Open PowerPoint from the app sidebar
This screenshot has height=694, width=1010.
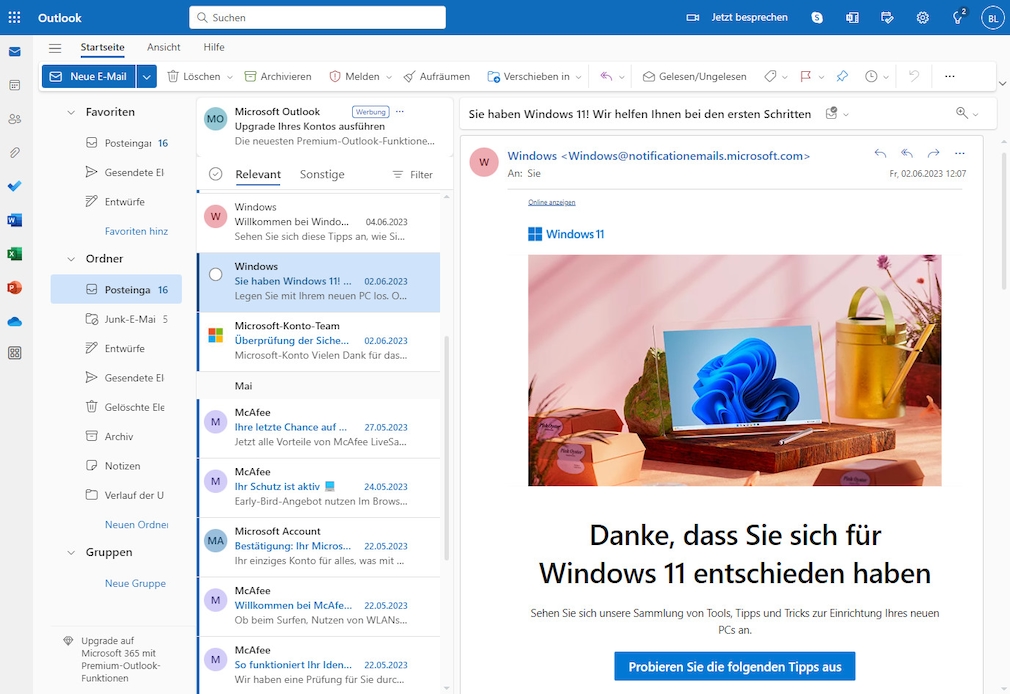click(14, 287)
